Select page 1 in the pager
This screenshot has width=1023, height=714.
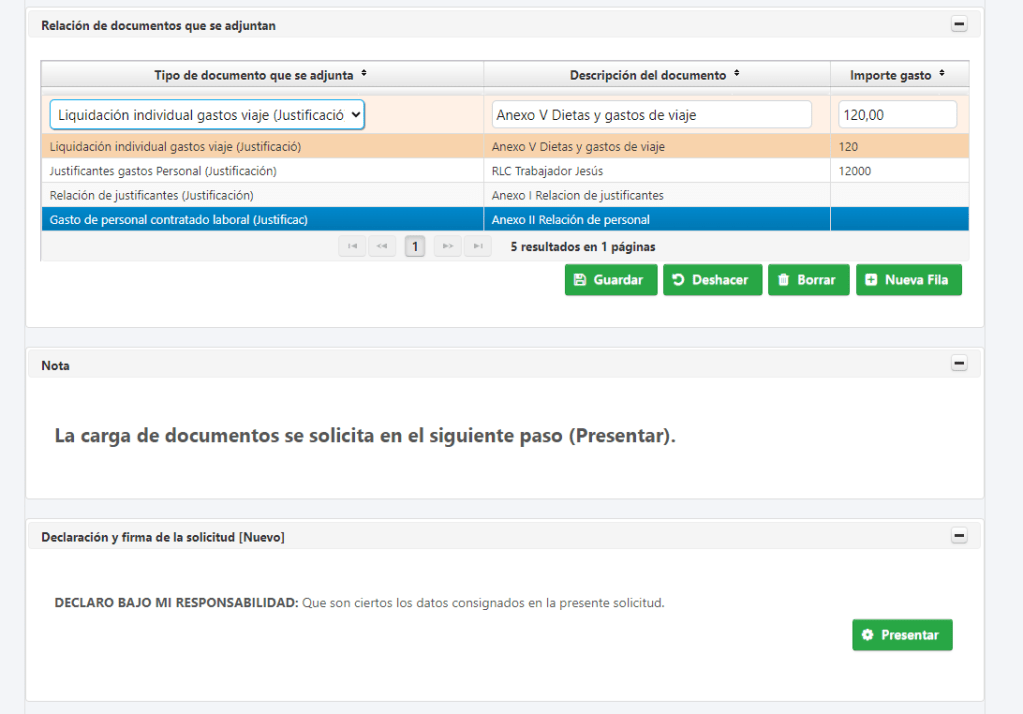tap(415, 246)
